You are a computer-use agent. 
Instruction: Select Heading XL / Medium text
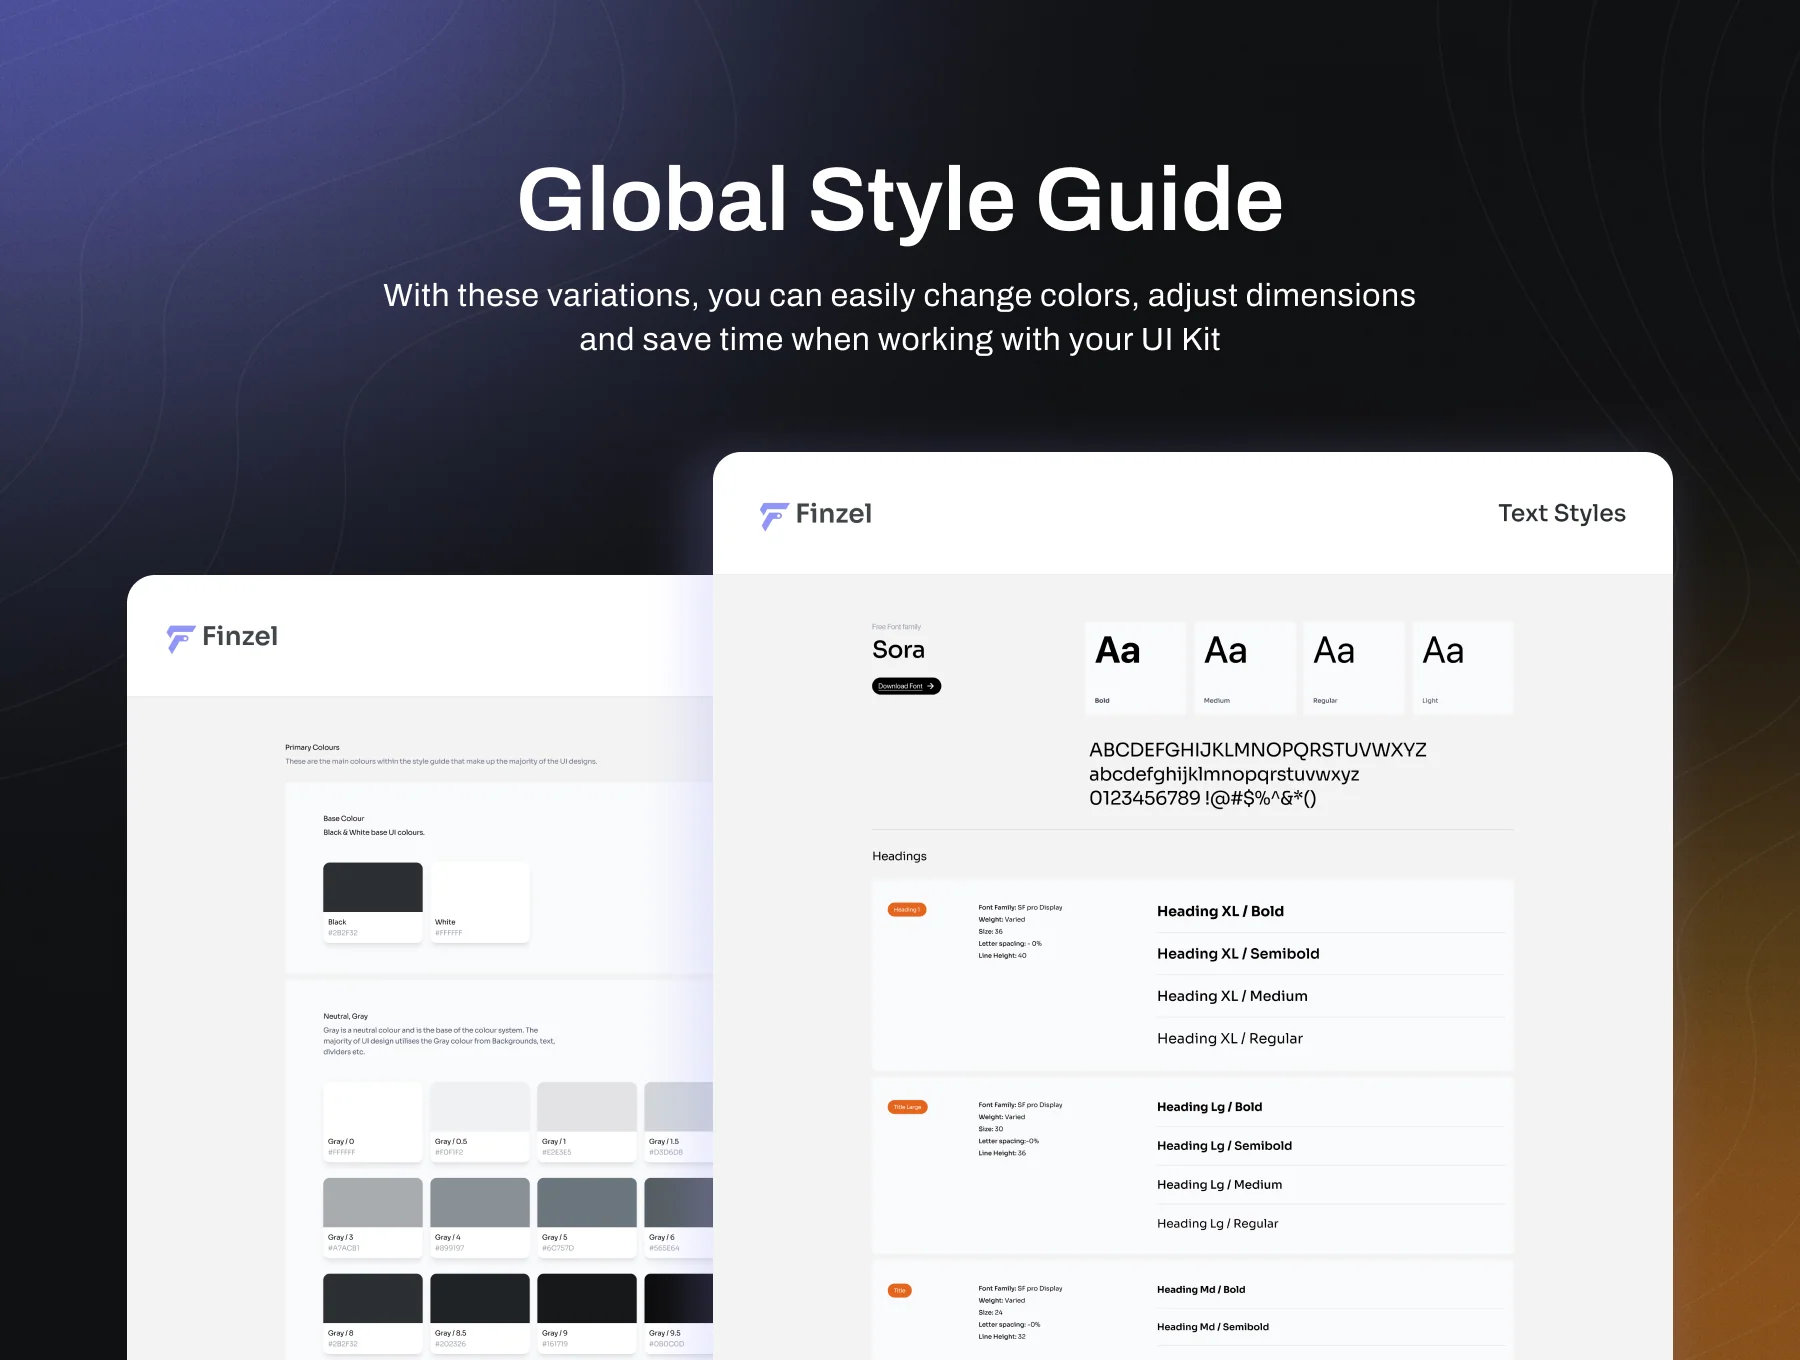coord(1232,996)
